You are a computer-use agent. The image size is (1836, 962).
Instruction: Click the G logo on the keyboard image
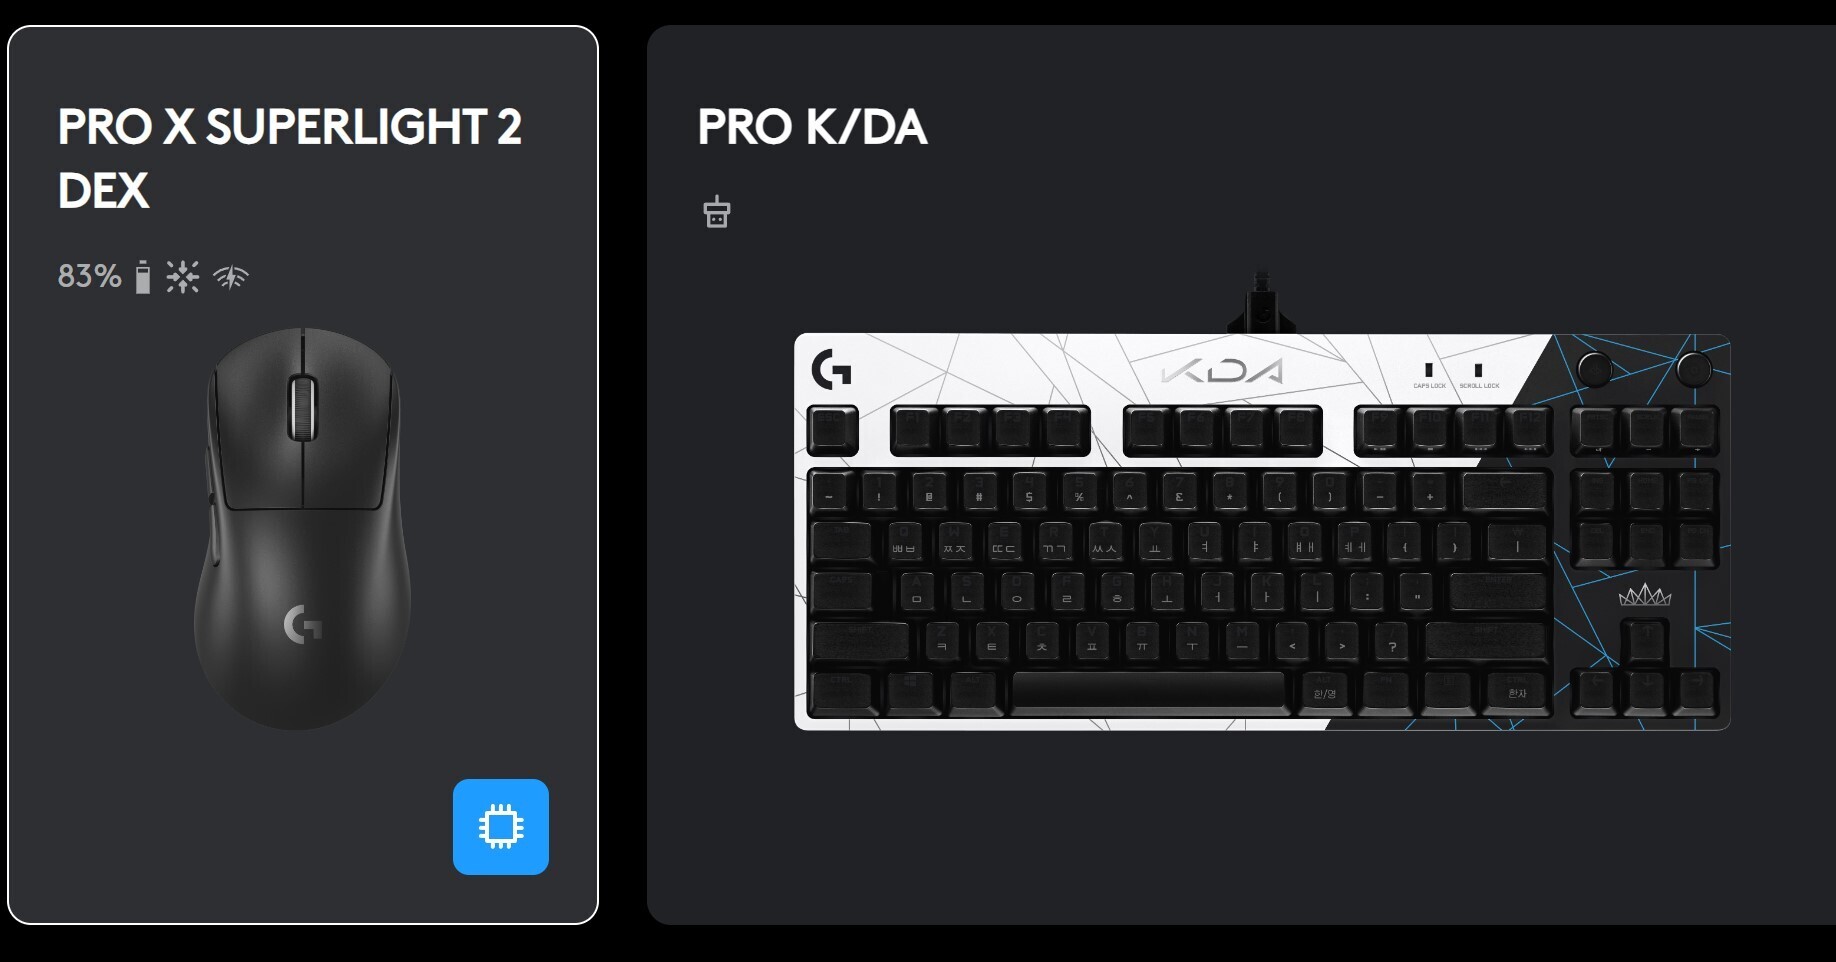coord(832,369)
